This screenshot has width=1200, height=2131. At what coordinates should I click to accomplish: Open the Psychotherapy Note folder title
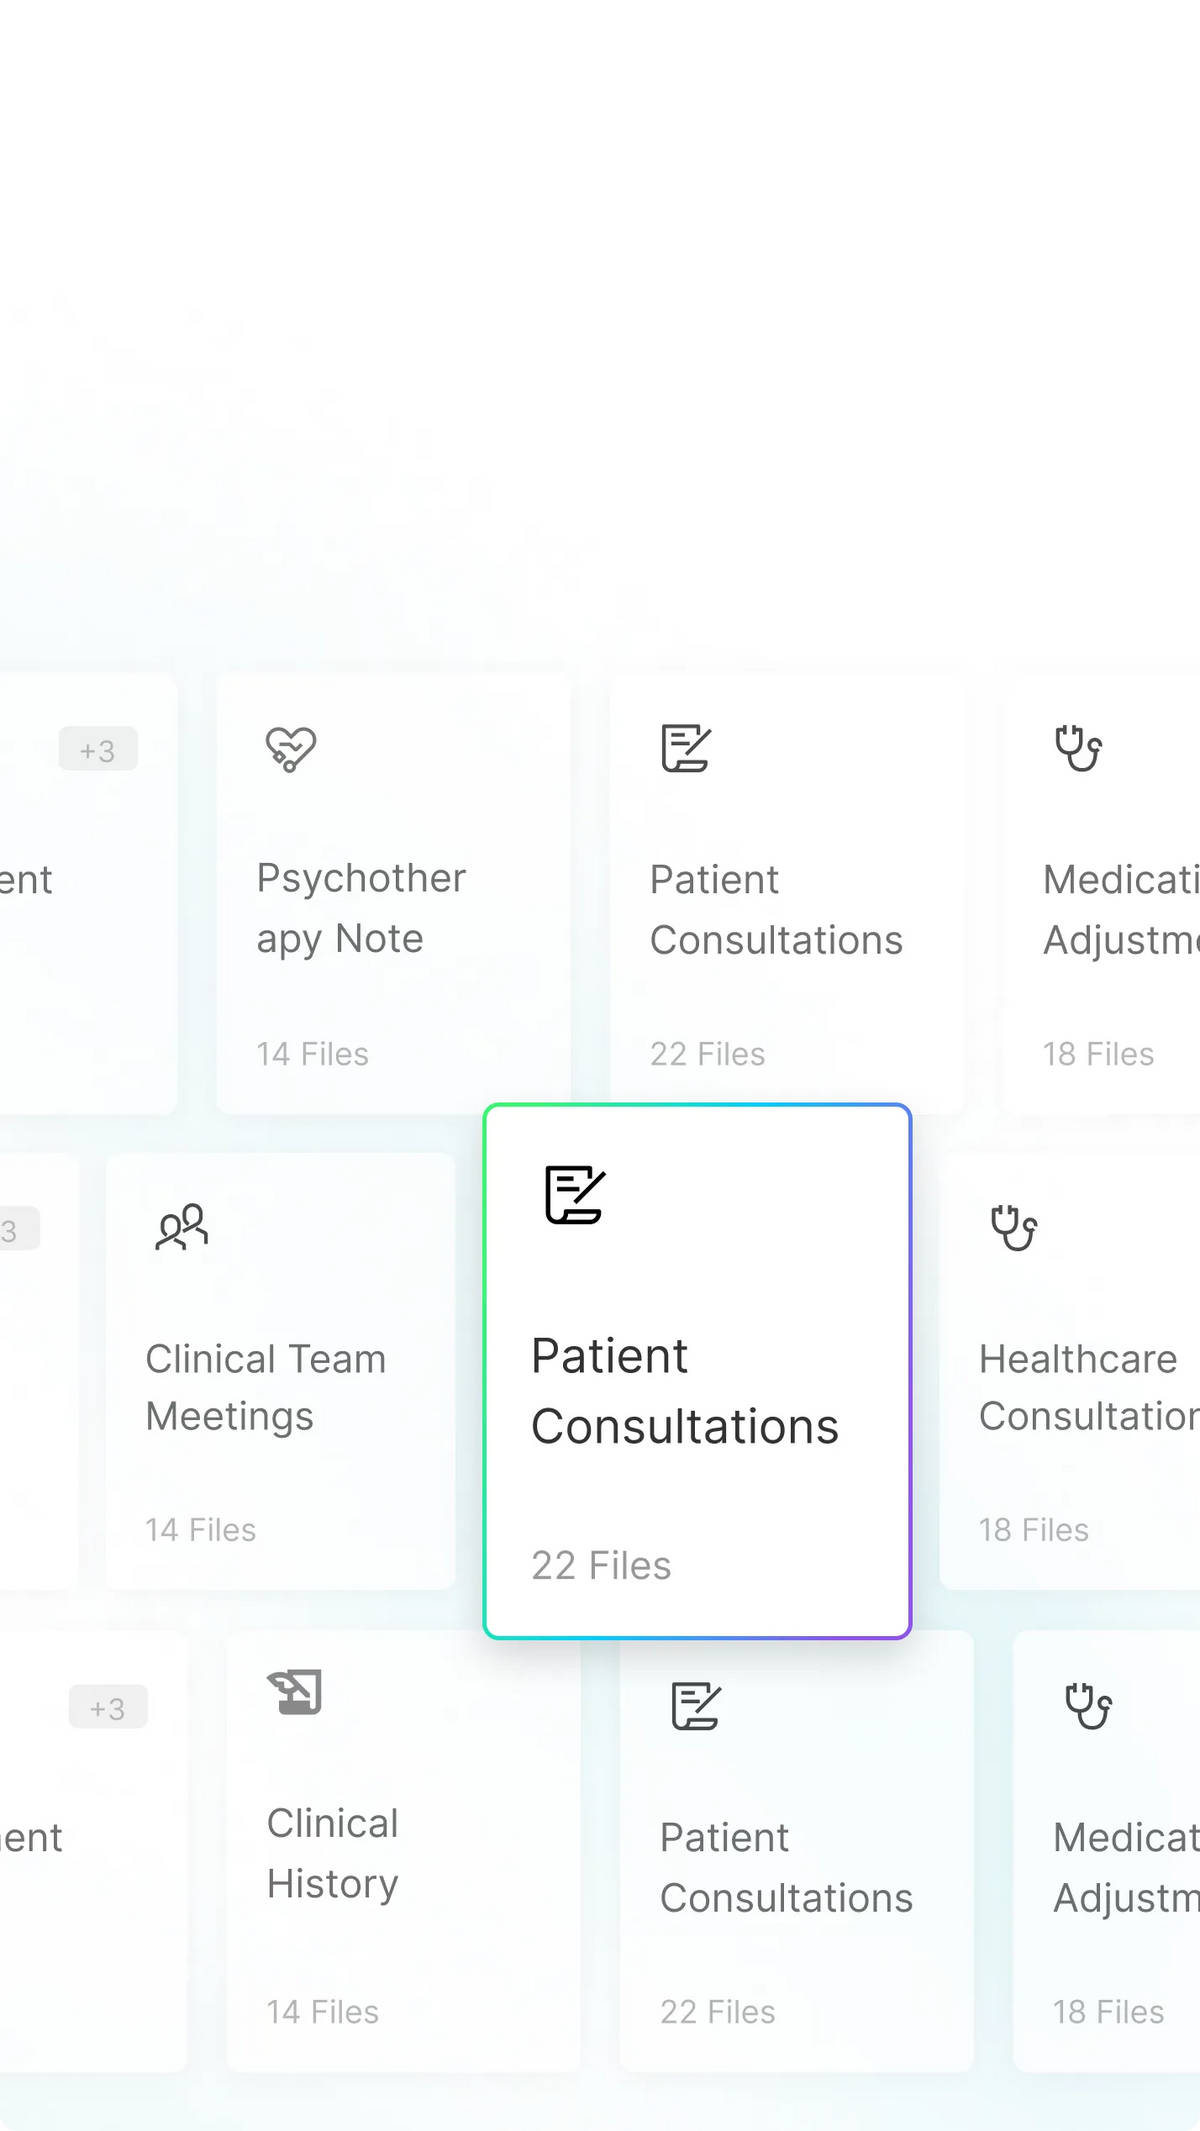(x=361, y=908)
